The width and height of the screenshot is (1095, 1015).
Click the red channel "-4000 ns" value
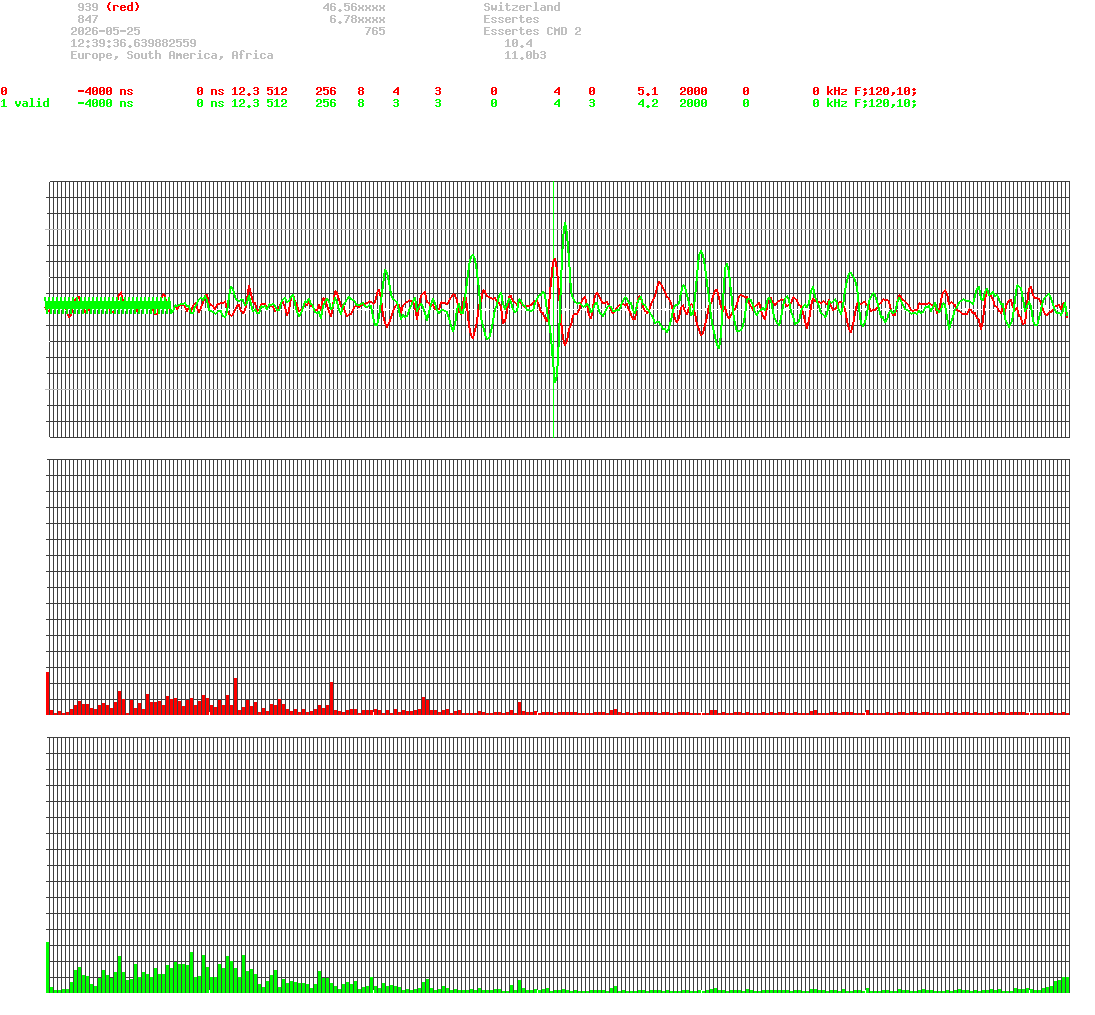(105, 92)
